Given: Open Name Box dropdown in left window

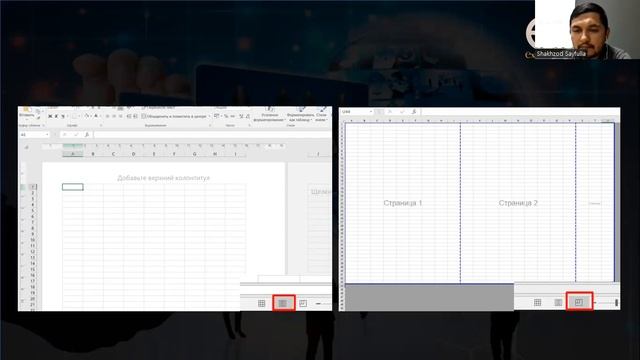Looking at the screenshot, I should [x=47, y=135].
